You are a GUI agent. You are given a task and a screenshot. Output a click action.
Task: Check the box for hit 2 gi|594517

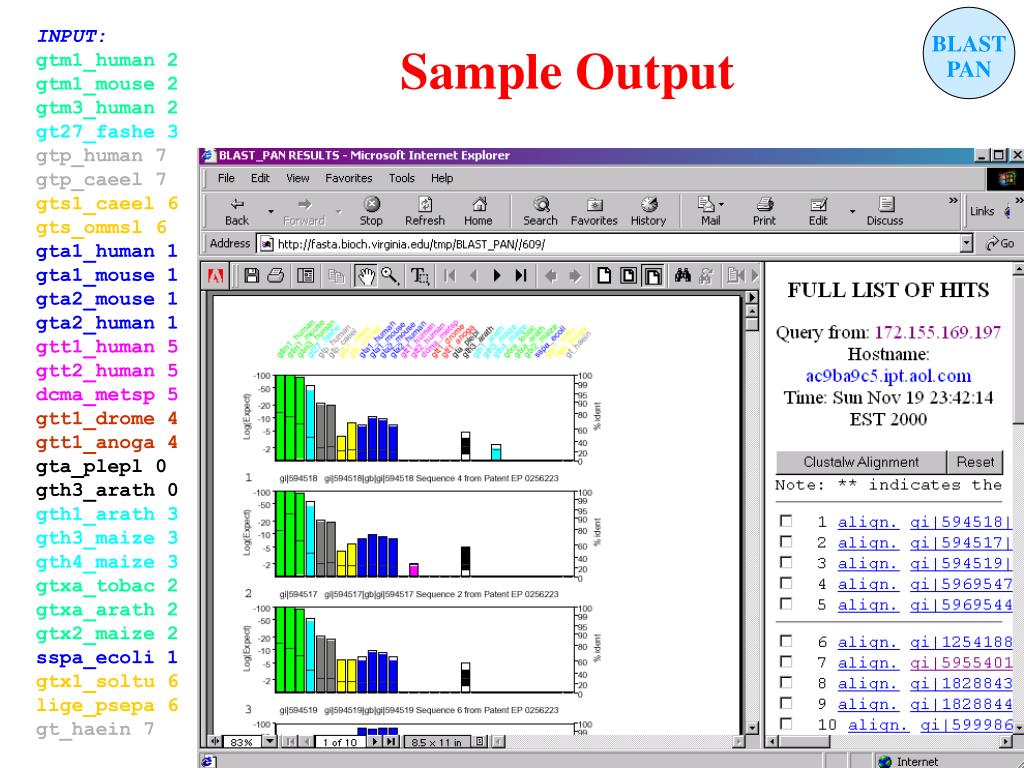click(x=786, y=542)
